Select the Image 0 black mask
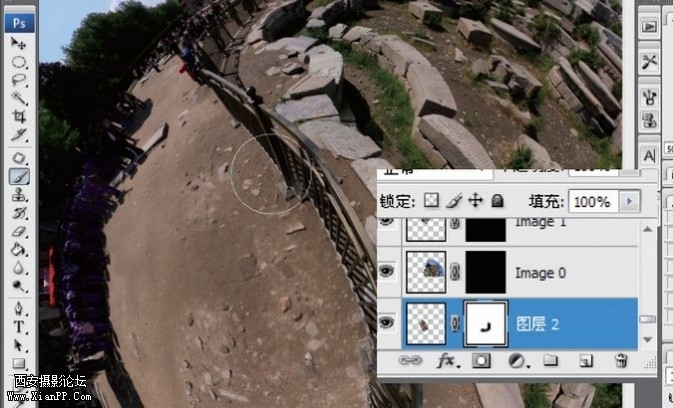This screenshot has height=408, width=673. tap(485, 272)
